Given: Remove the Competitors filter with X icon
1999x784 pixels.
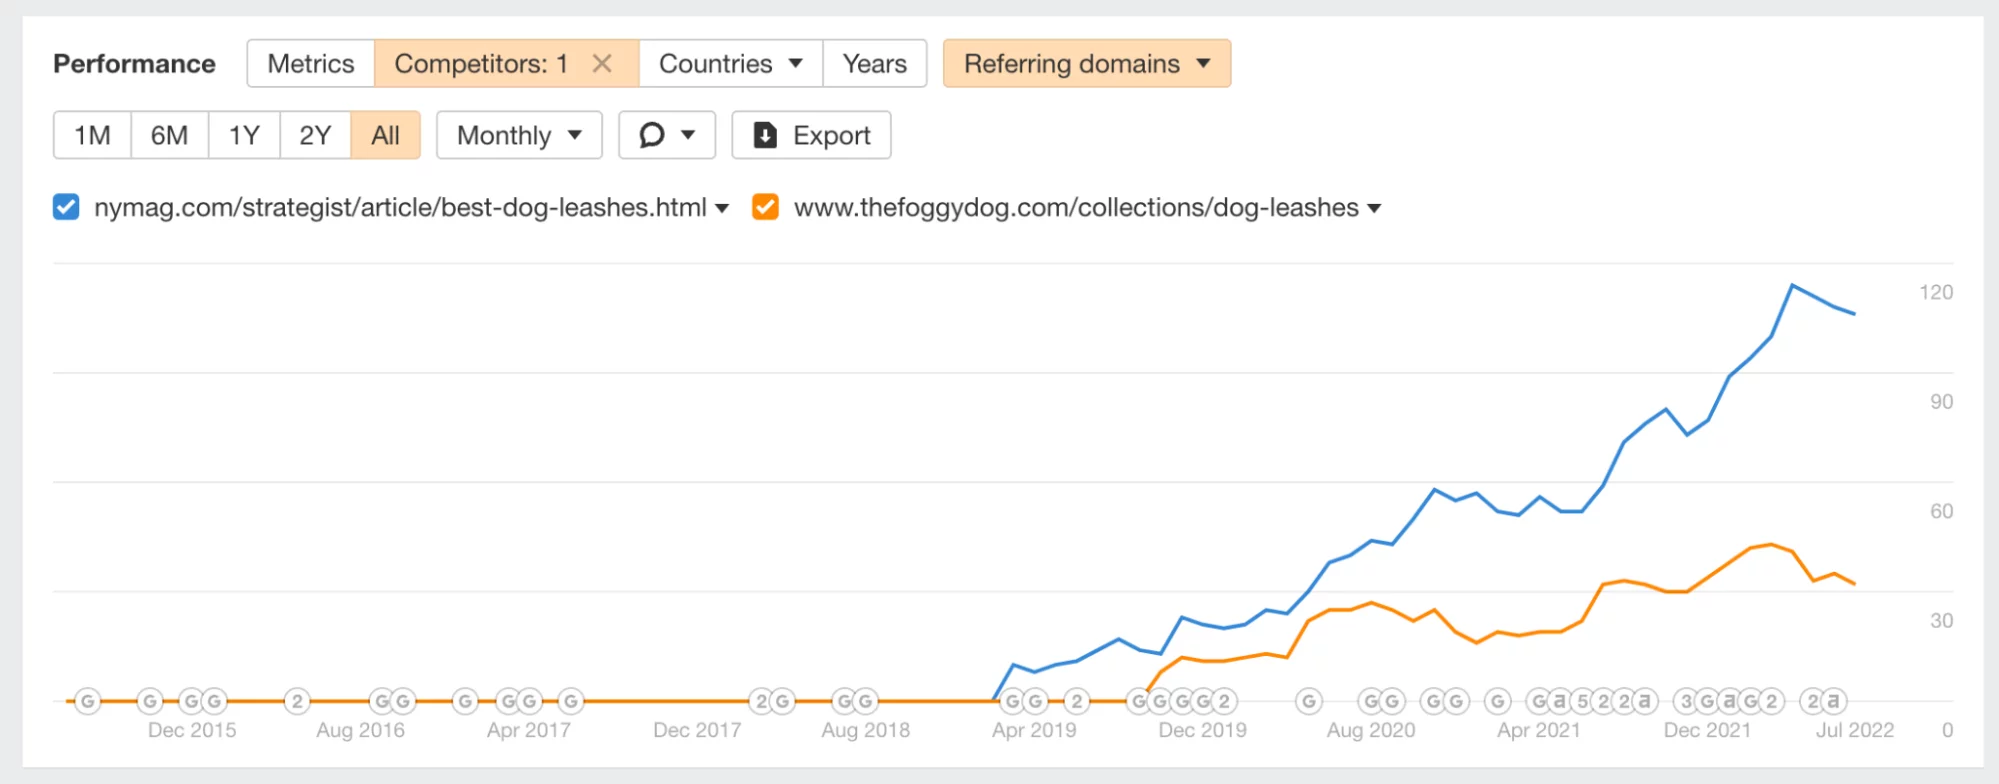Looking at the screenshot, I should point(602,64).
